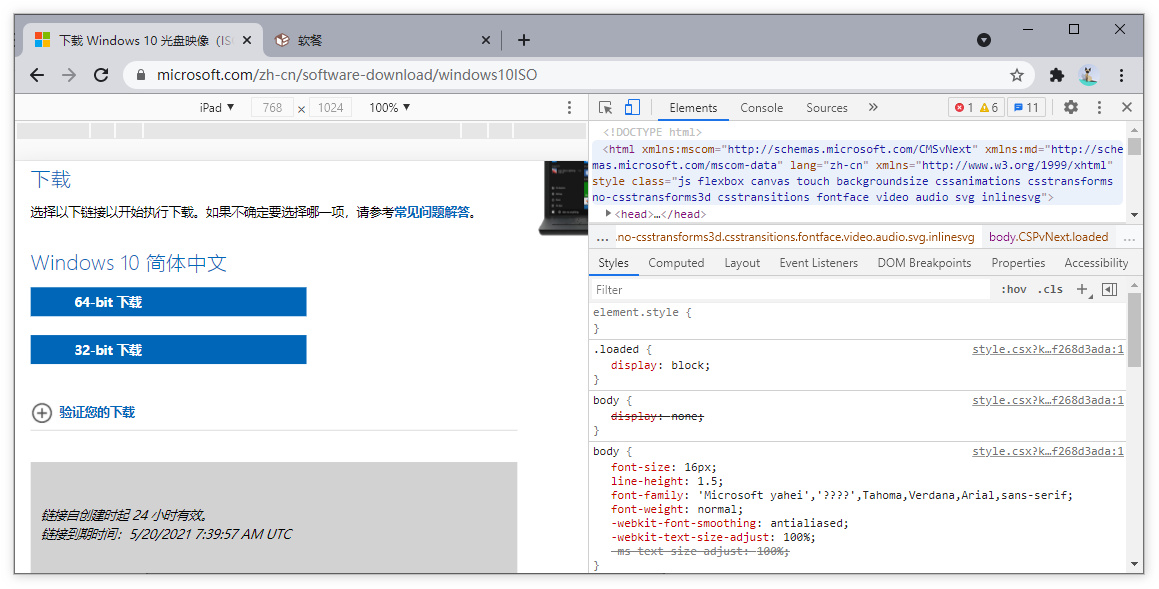This screenshot has height=589, width=1159.
Task: Open the 100% zoom level dropdown
Action: pyautogui.click(x=388, y=107)
